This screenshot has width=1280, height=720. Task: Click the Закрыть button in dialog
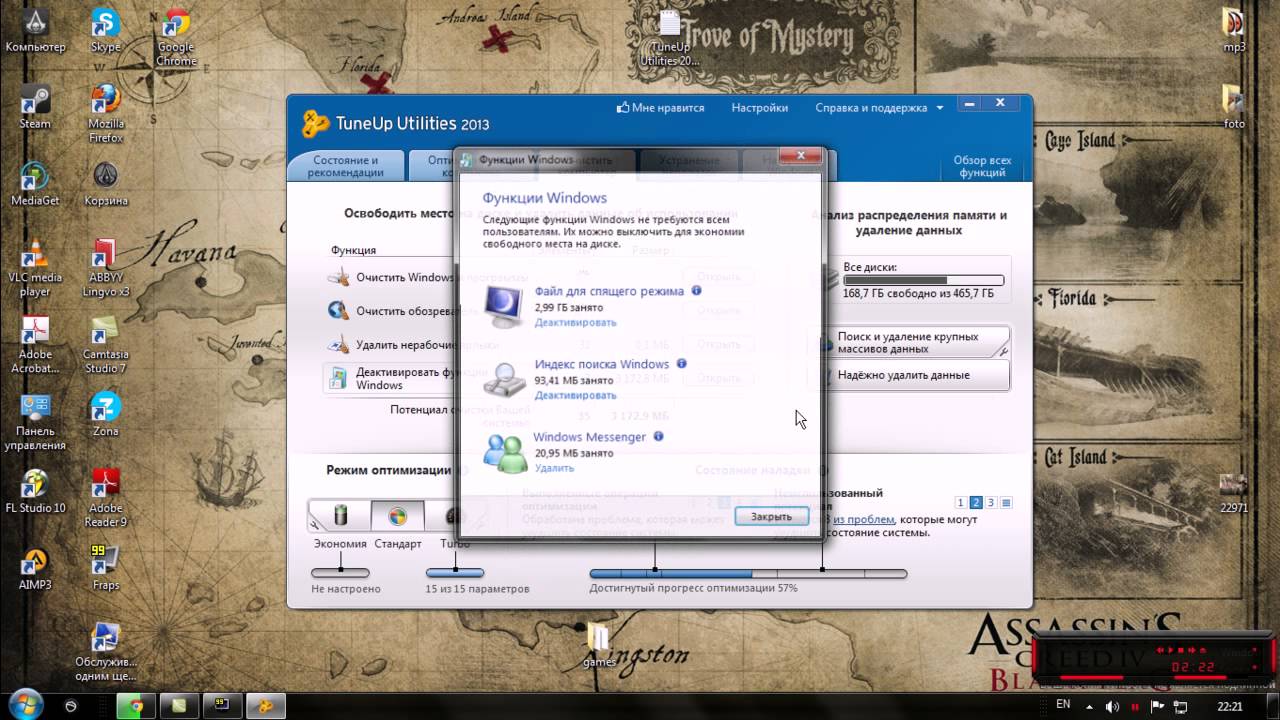point(771,516)
